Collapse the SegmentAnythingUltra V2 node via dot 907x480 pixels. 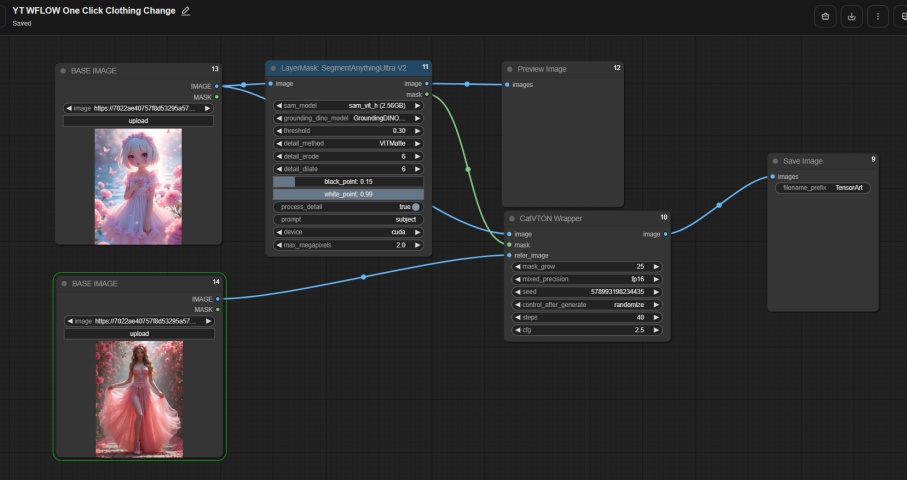coord(273,68)
